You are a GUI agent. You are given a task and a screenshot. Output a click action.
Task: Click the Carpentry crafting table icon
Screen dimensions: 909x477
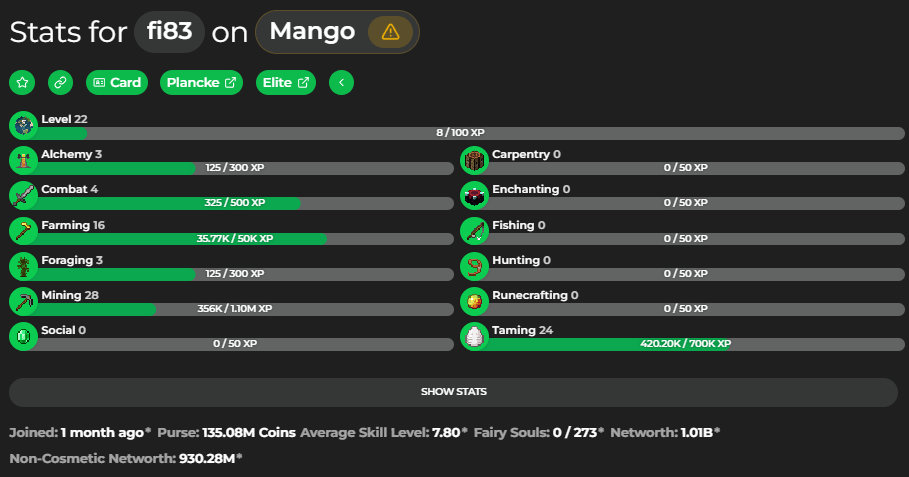click(x=475, y=161)
